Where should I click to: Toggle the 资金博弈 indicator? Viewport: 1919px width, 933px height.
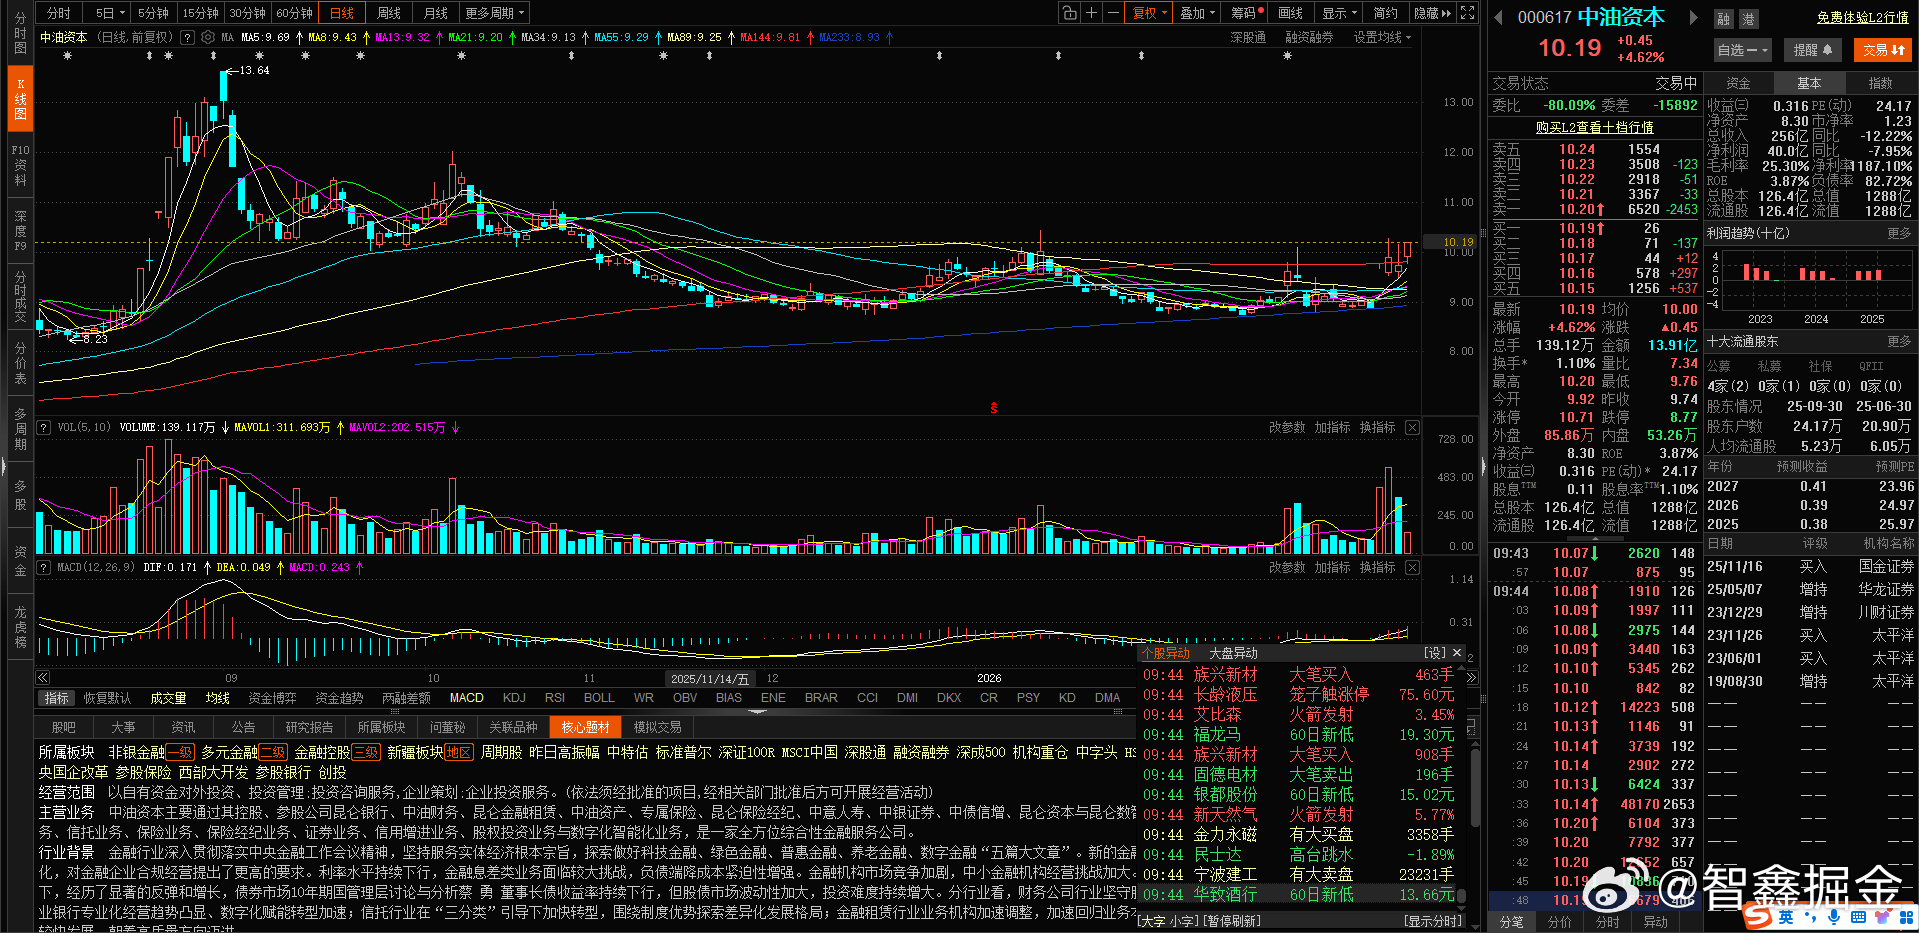point(272,698)
